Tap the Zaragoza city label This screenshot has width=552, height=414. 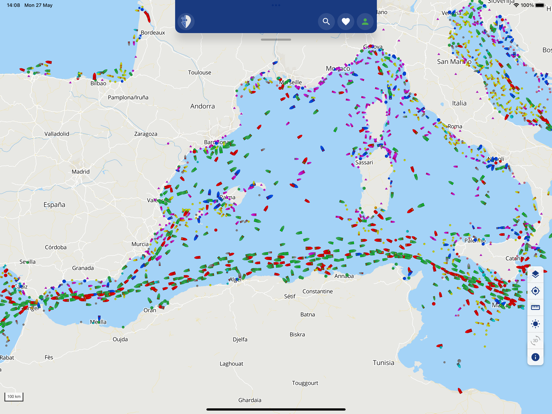click(x=145, y=134)
